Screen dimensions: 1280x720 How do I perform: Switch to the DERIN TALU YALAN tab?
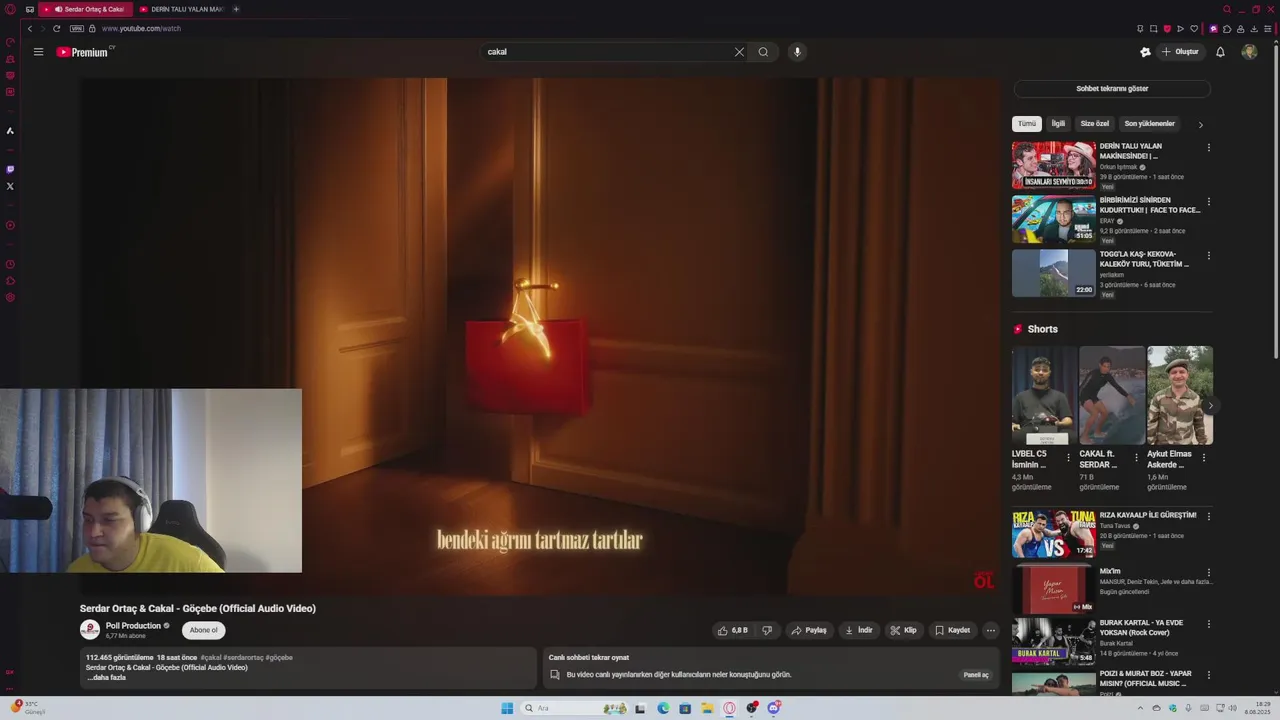(x=181, y=9)
